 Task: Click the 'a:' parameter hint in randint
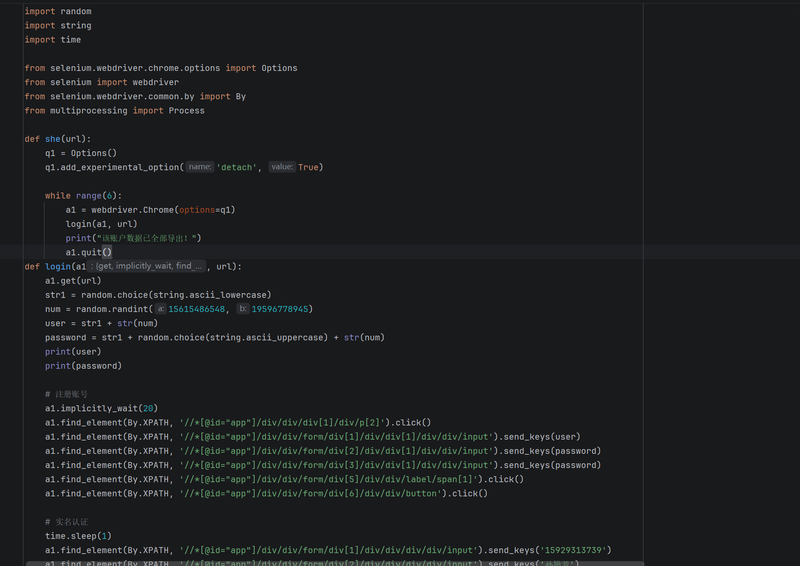pos(161,309)
